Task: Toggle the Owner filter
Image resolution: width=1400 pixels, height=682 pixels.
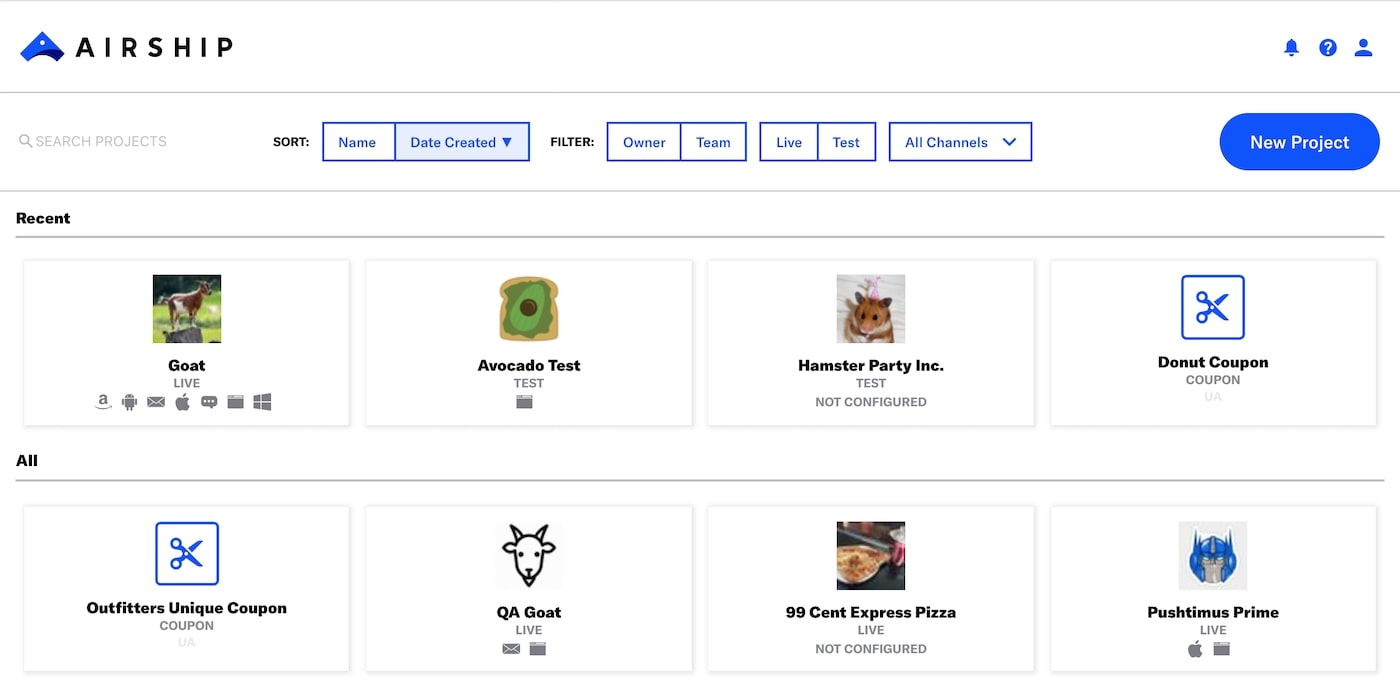Action: coord(643,141)
